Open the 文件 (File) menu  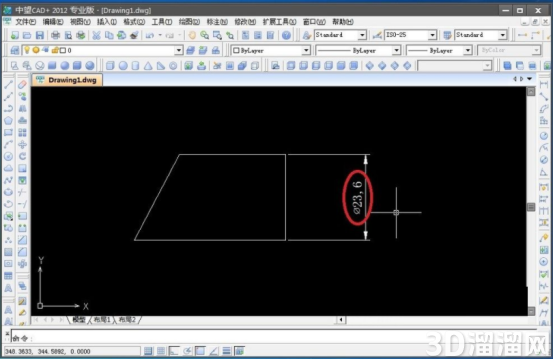[x=25, y=22]
